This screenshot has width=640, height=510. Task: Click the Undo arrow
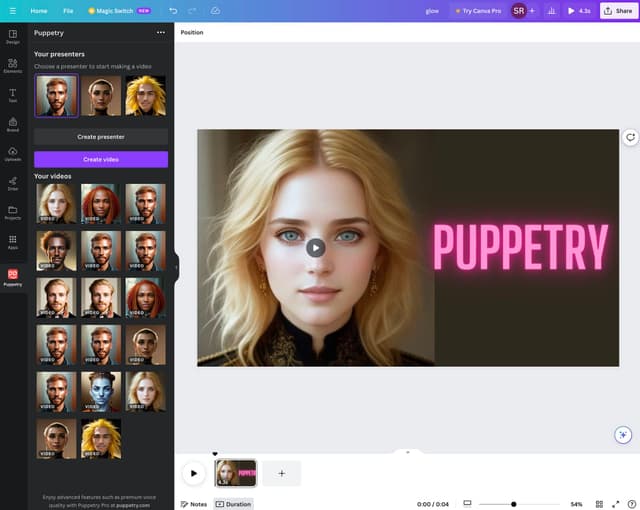coord(173,11)
